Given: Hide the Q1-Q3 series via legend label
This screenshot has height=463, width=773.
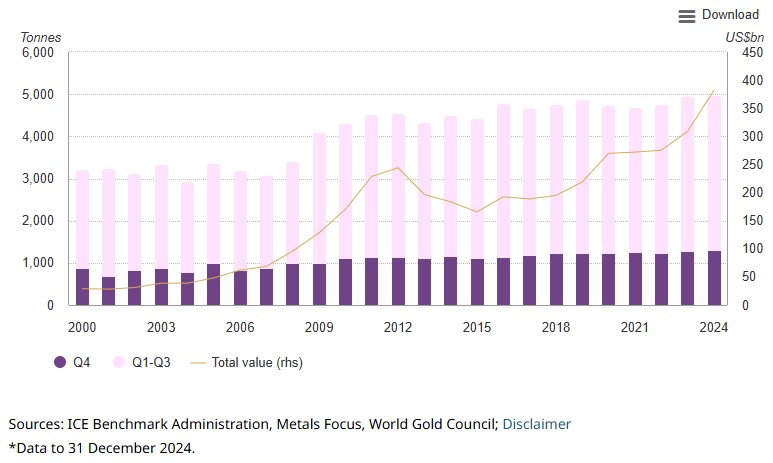Looking at the screenshot, I should [148, 363].
